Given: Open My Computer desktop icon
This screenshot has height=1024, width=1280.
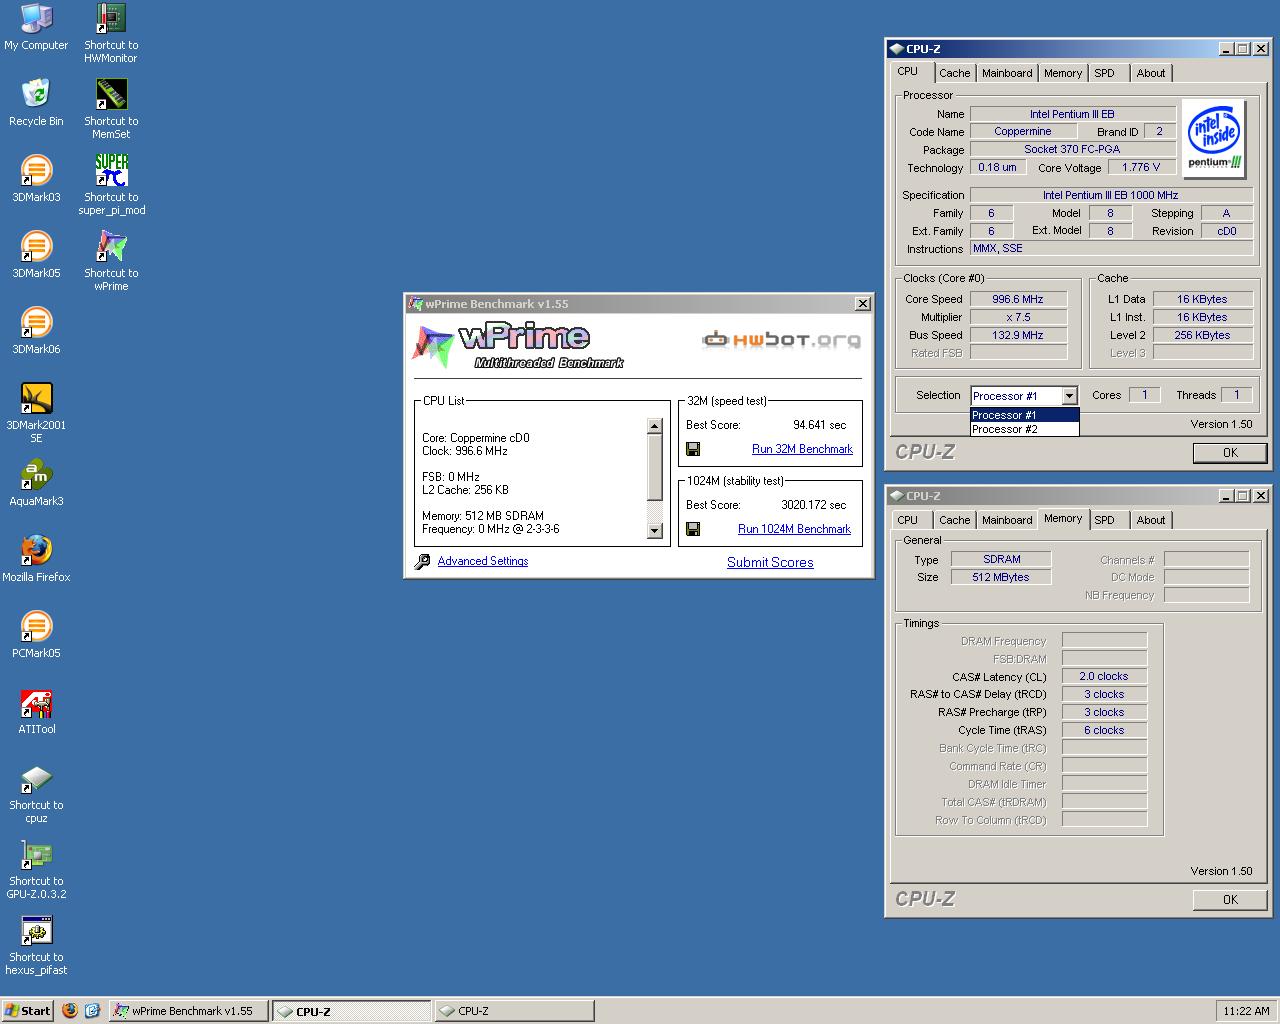Looking at the screenshot, I should (36, 27).
